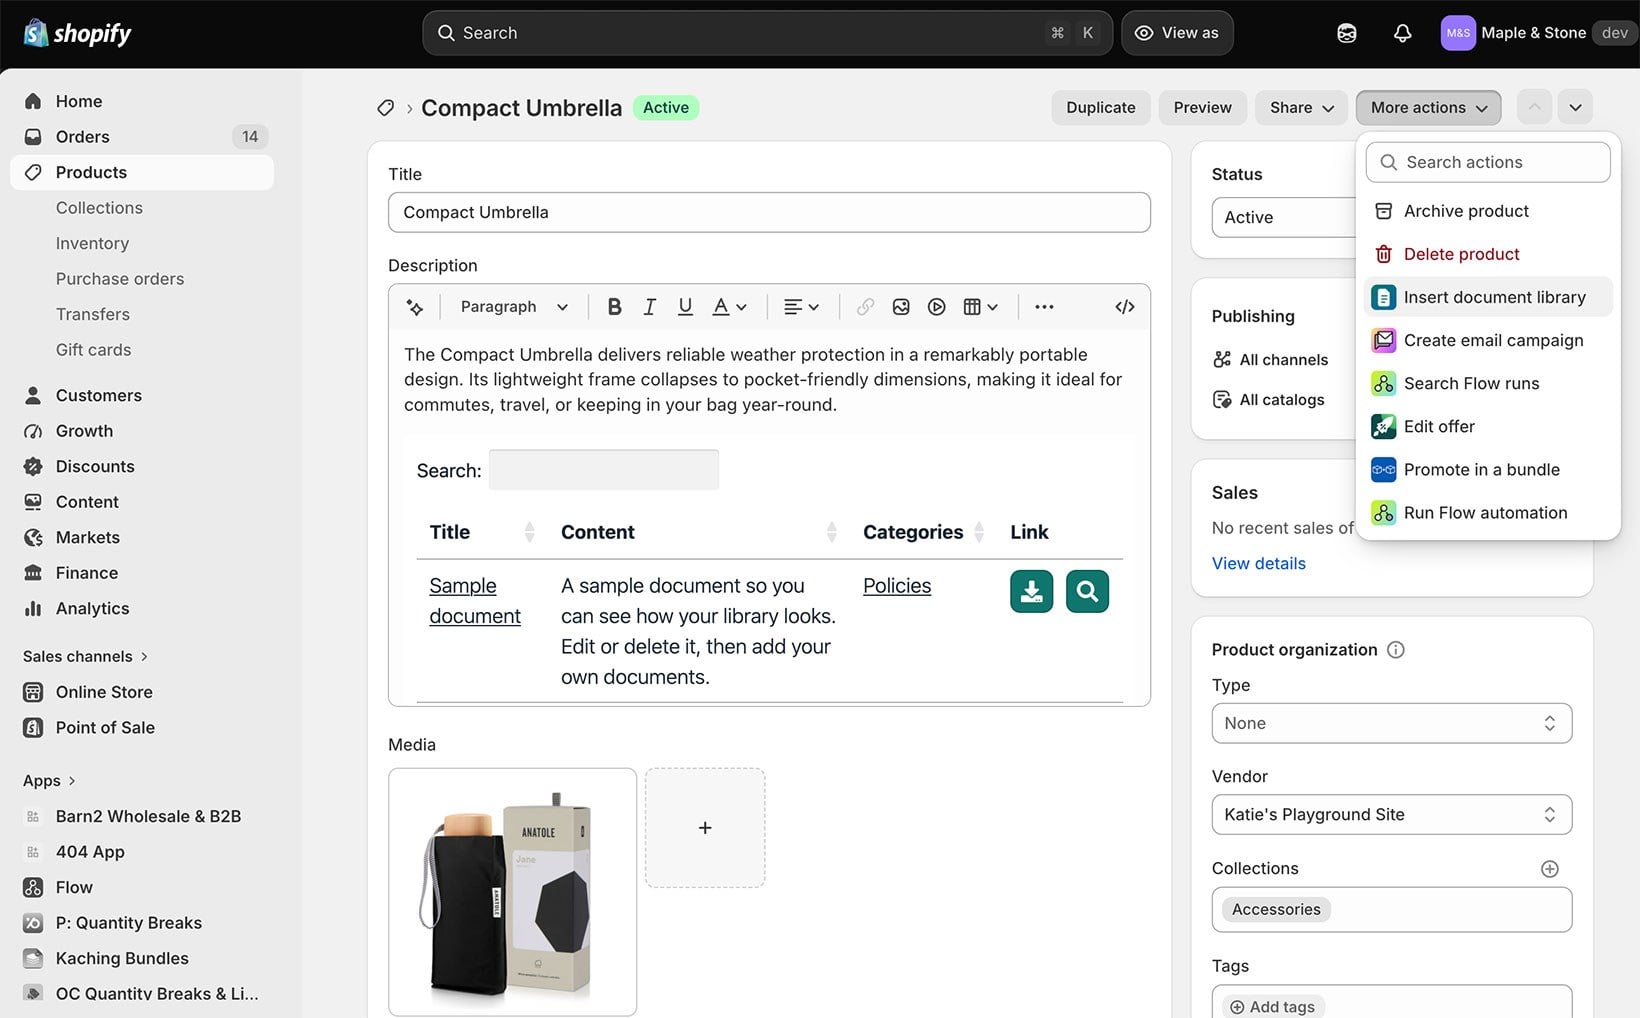The image size is (1640, 1018).
Task: Open Point of Sale channel
Action: click(x=142, y=727)
